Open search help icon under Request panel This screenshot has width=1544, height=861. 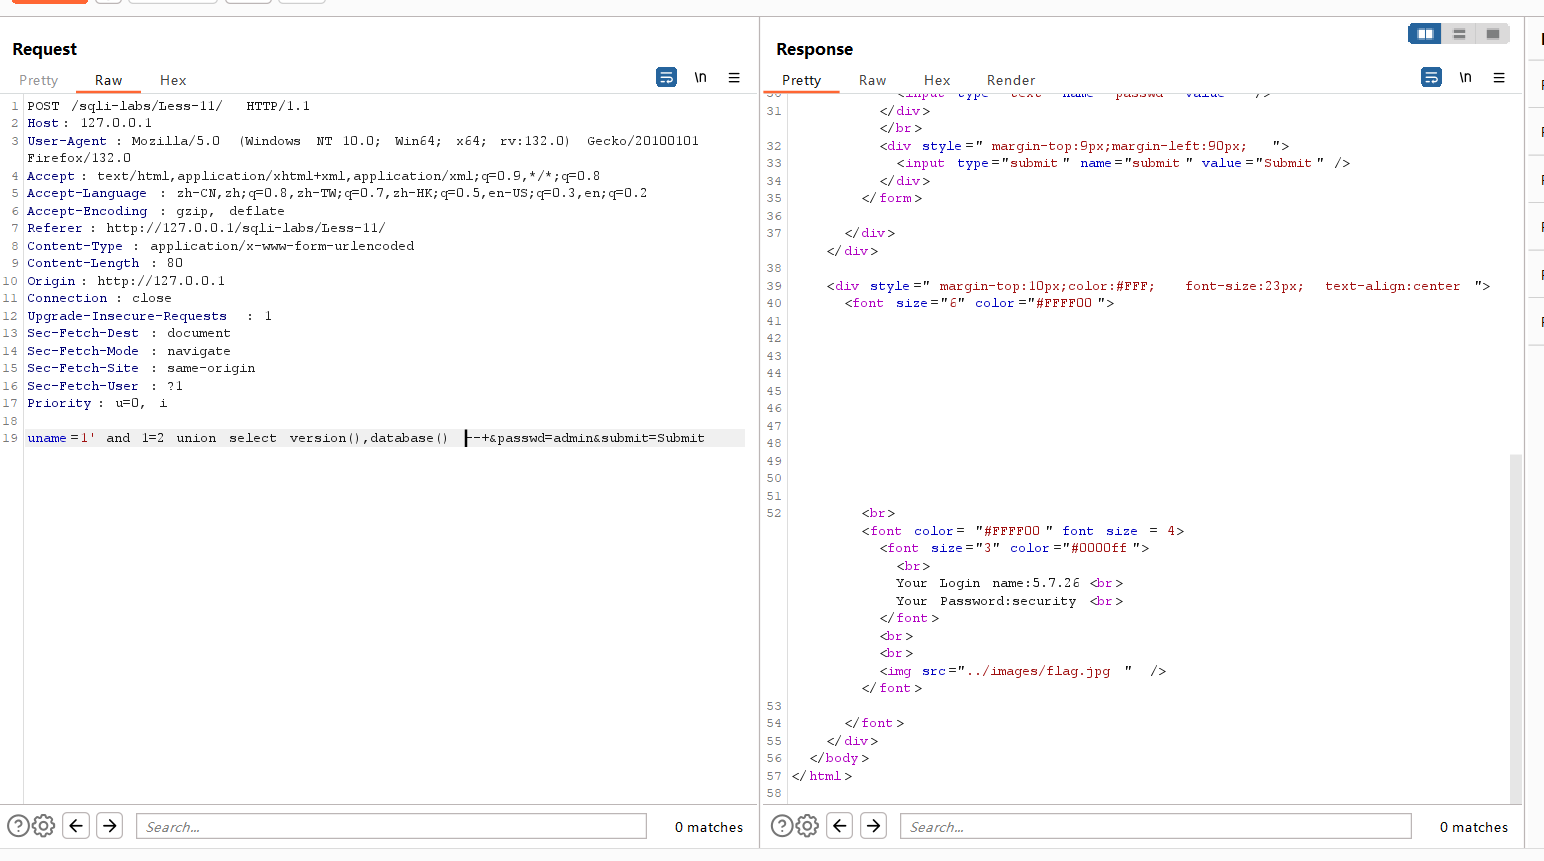click(x=18, y=826)
